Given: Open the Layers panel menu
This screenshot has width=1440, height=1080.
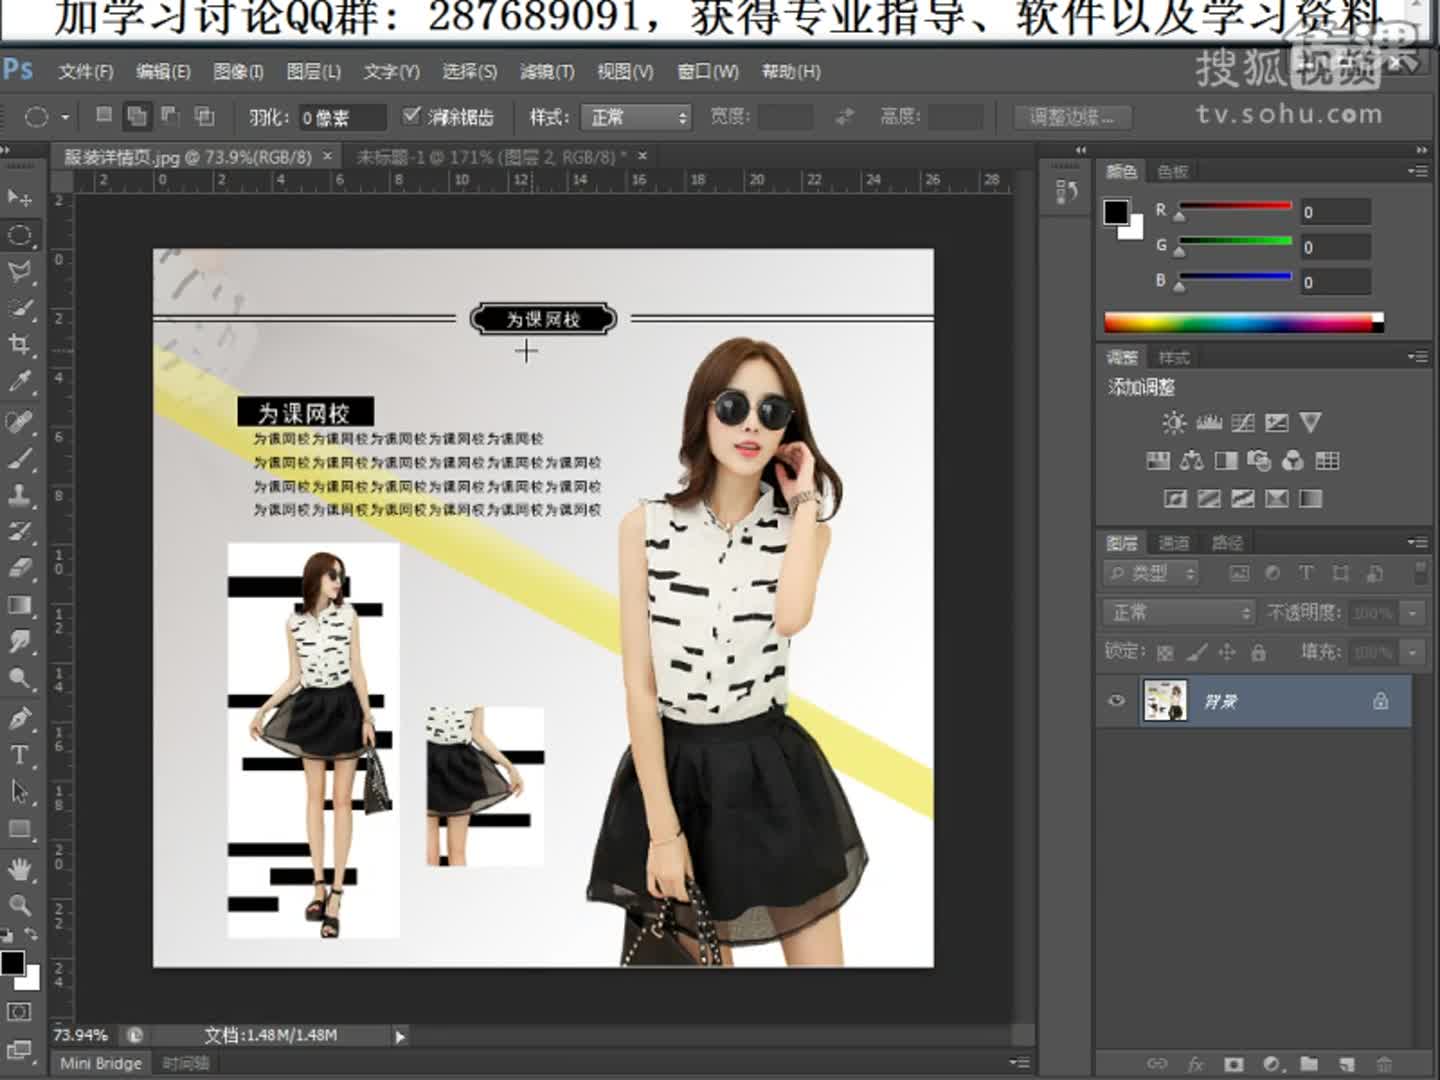Looking at the screenshot, I should click(x=1418, y=542).
